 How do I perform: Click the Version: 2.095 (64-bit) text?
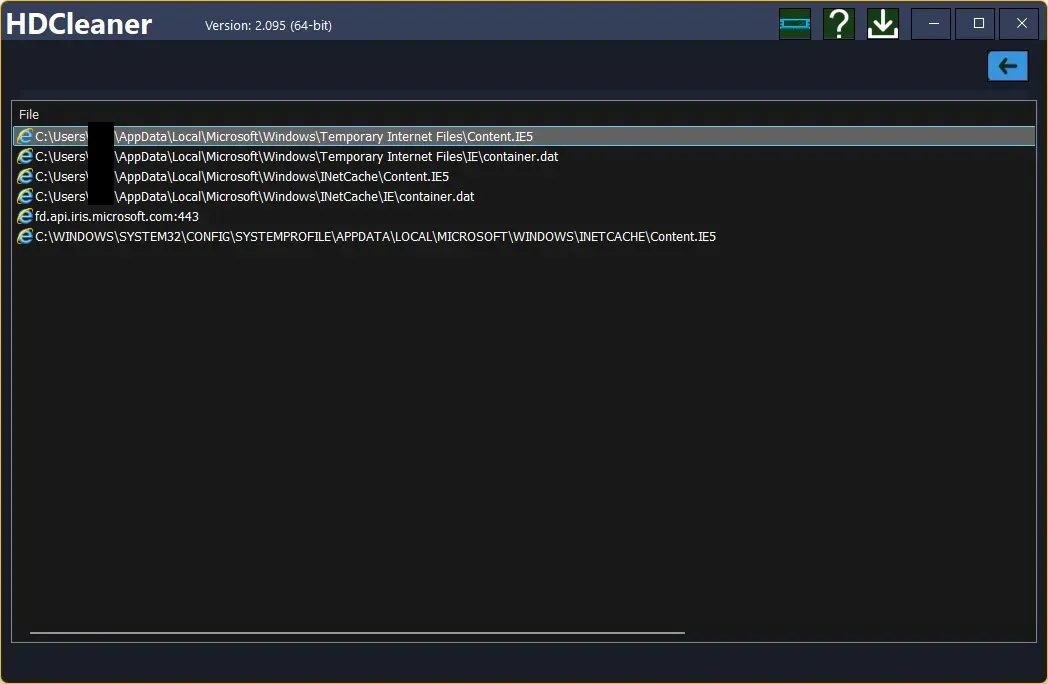[x=268, y=25]
